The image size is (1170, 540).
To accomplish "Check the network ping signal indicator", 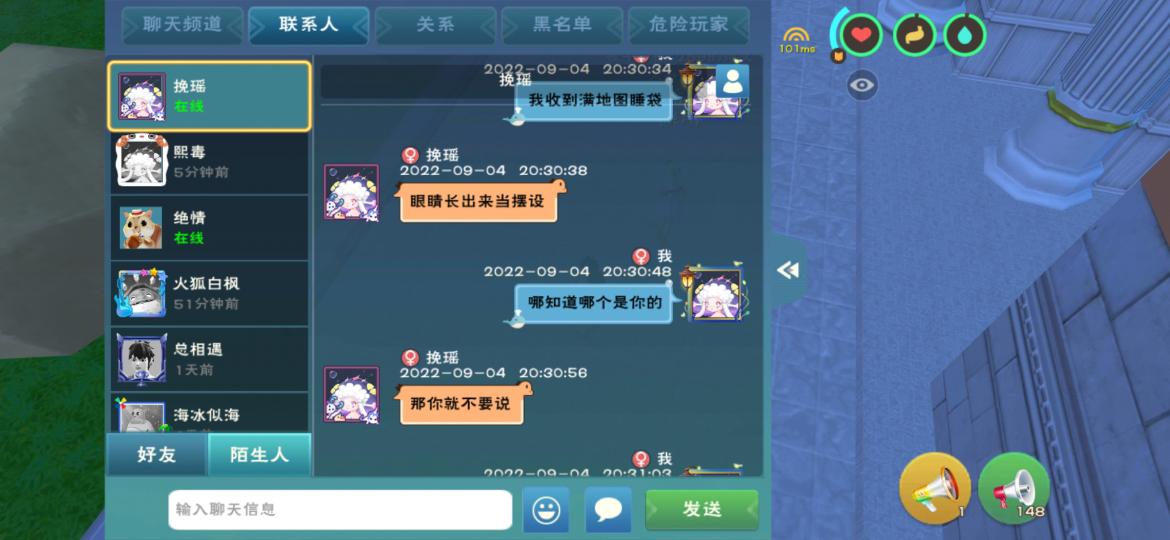I will click(x=797, y=40).
